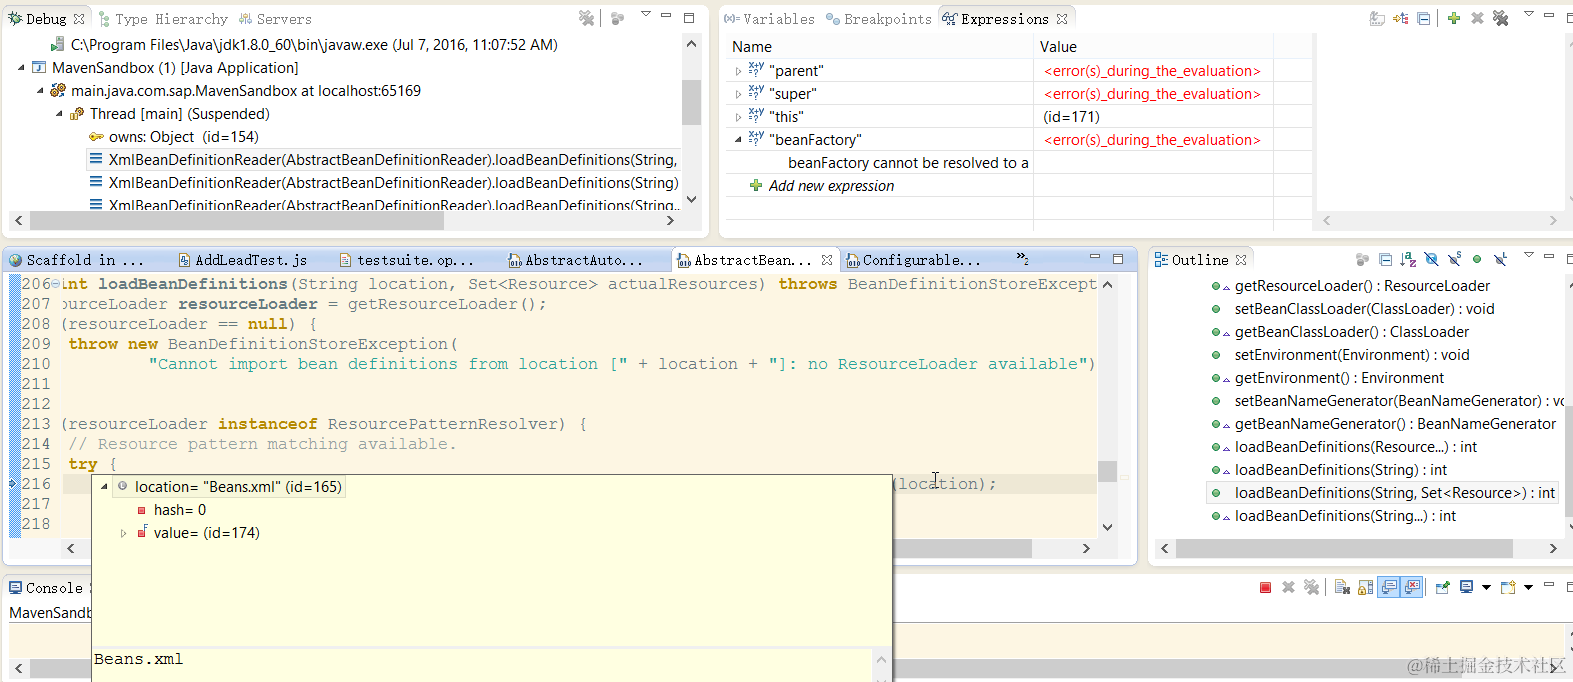This screenshot has height=682, width=1573.
Task: Collapse location= "Beans.xml" in hover popup
Action: click(104, 487)
